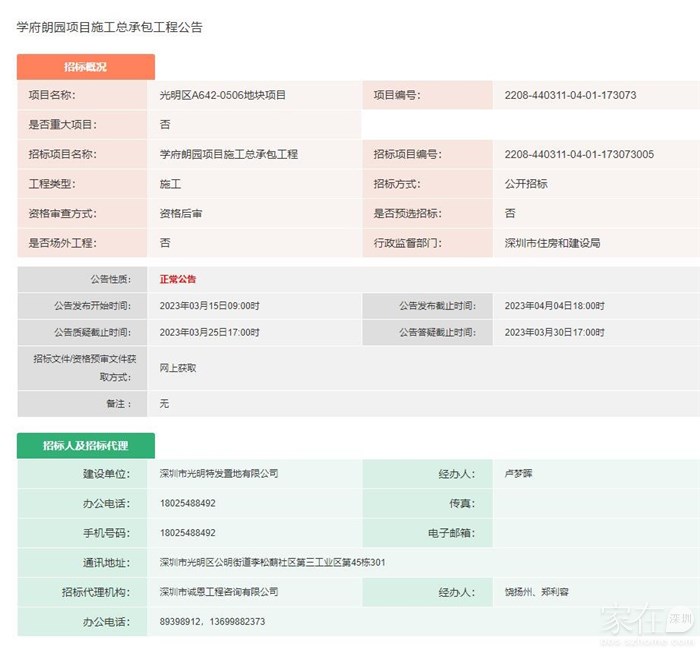Image resolution: width=700 pixels, height=649 pixels.
Task: Click the office phone 18025548492 value
Action: tap(188, 504)
